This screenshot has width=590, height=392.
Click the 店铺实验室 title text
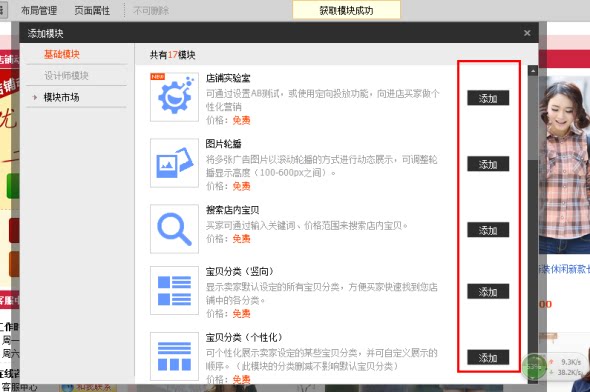pyautogui.click(x=228, y=78)
